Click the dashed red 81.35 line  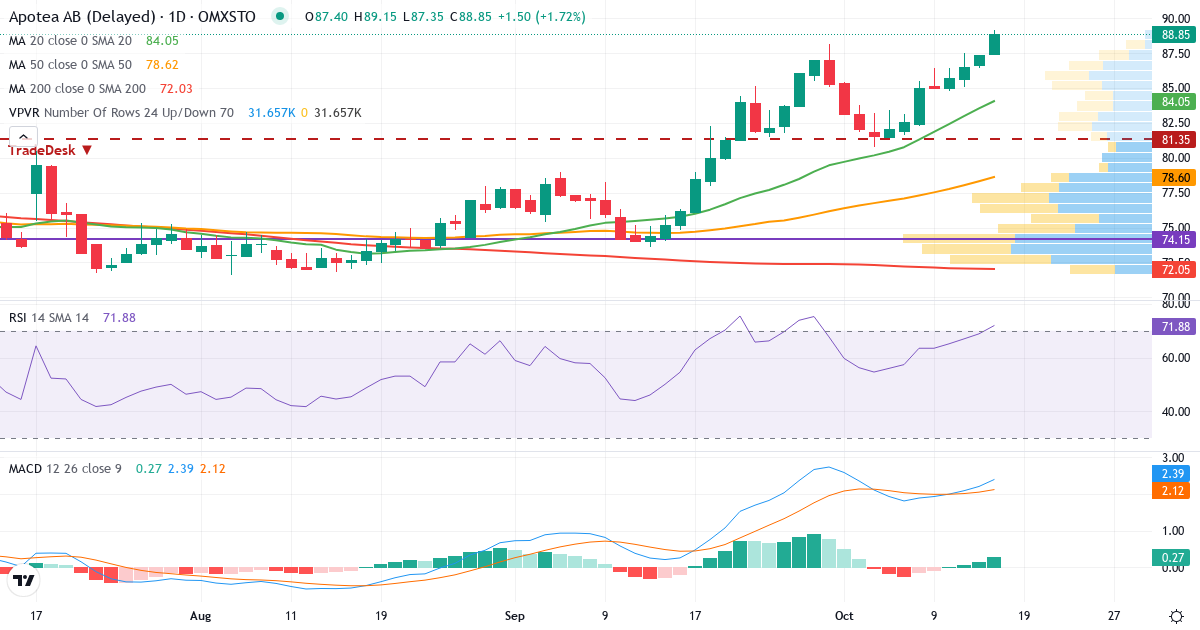pyautogui.click(x=575, y=139)
